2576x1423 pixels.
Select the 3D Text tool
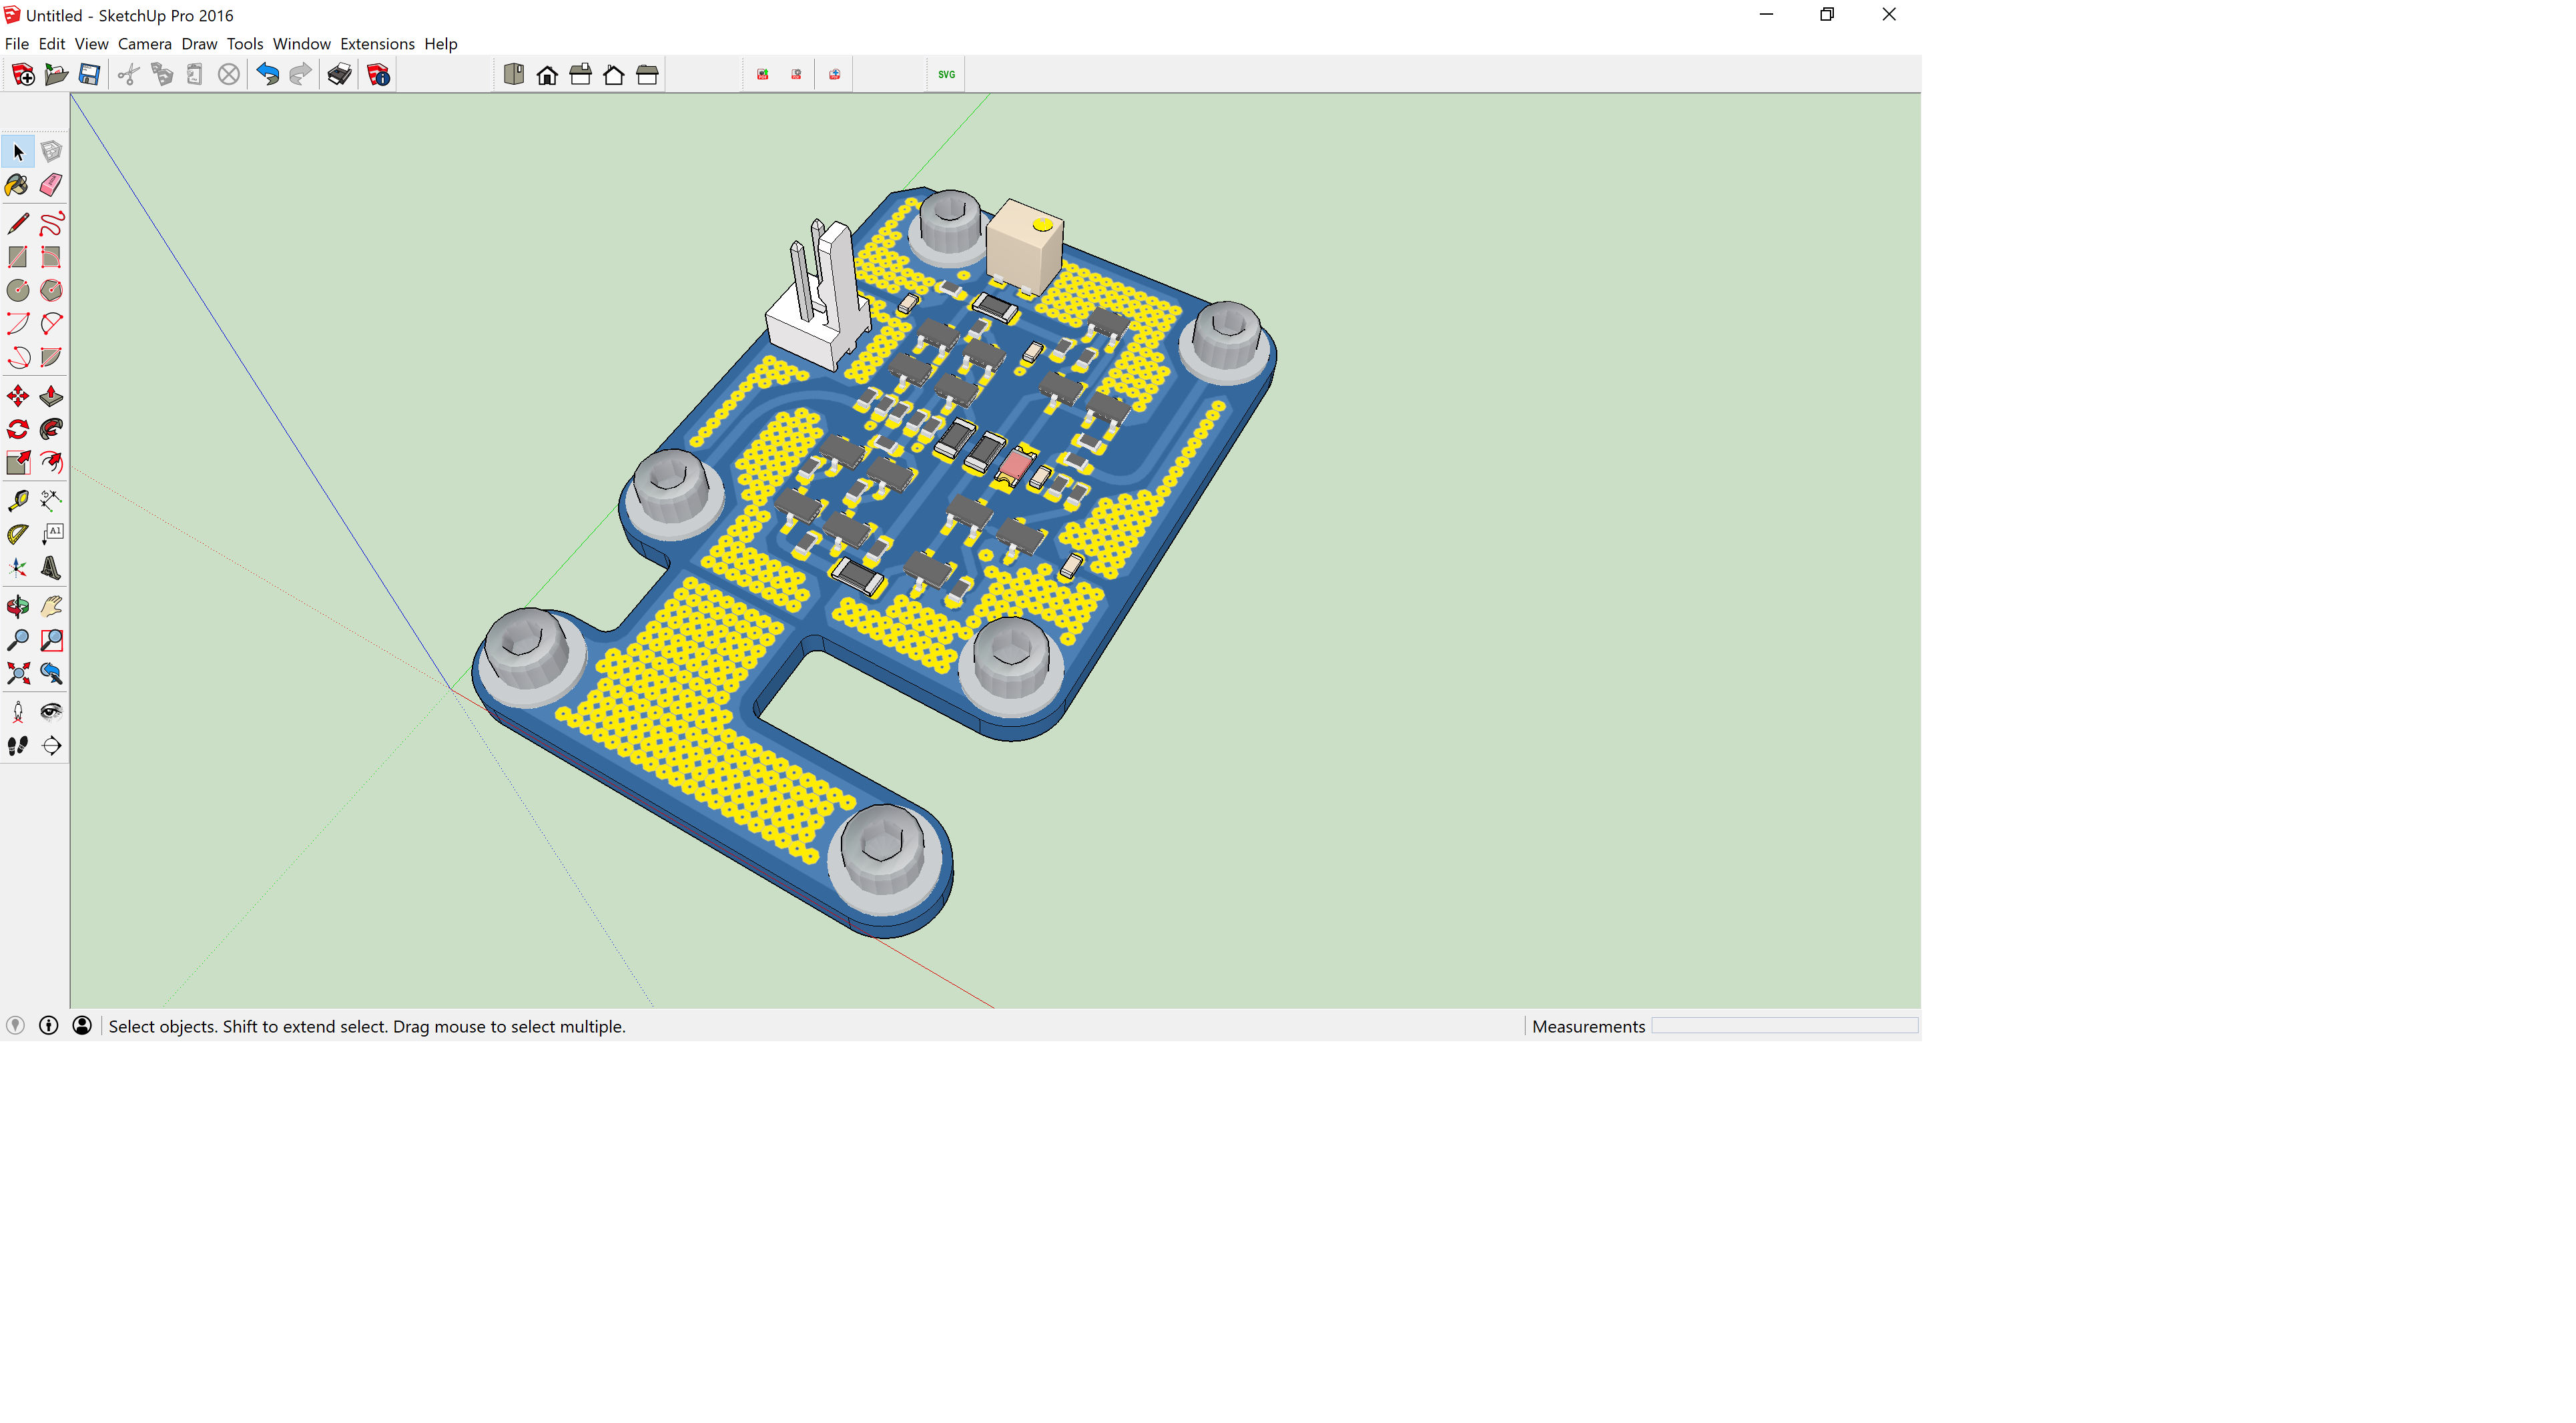click(52, 568)
